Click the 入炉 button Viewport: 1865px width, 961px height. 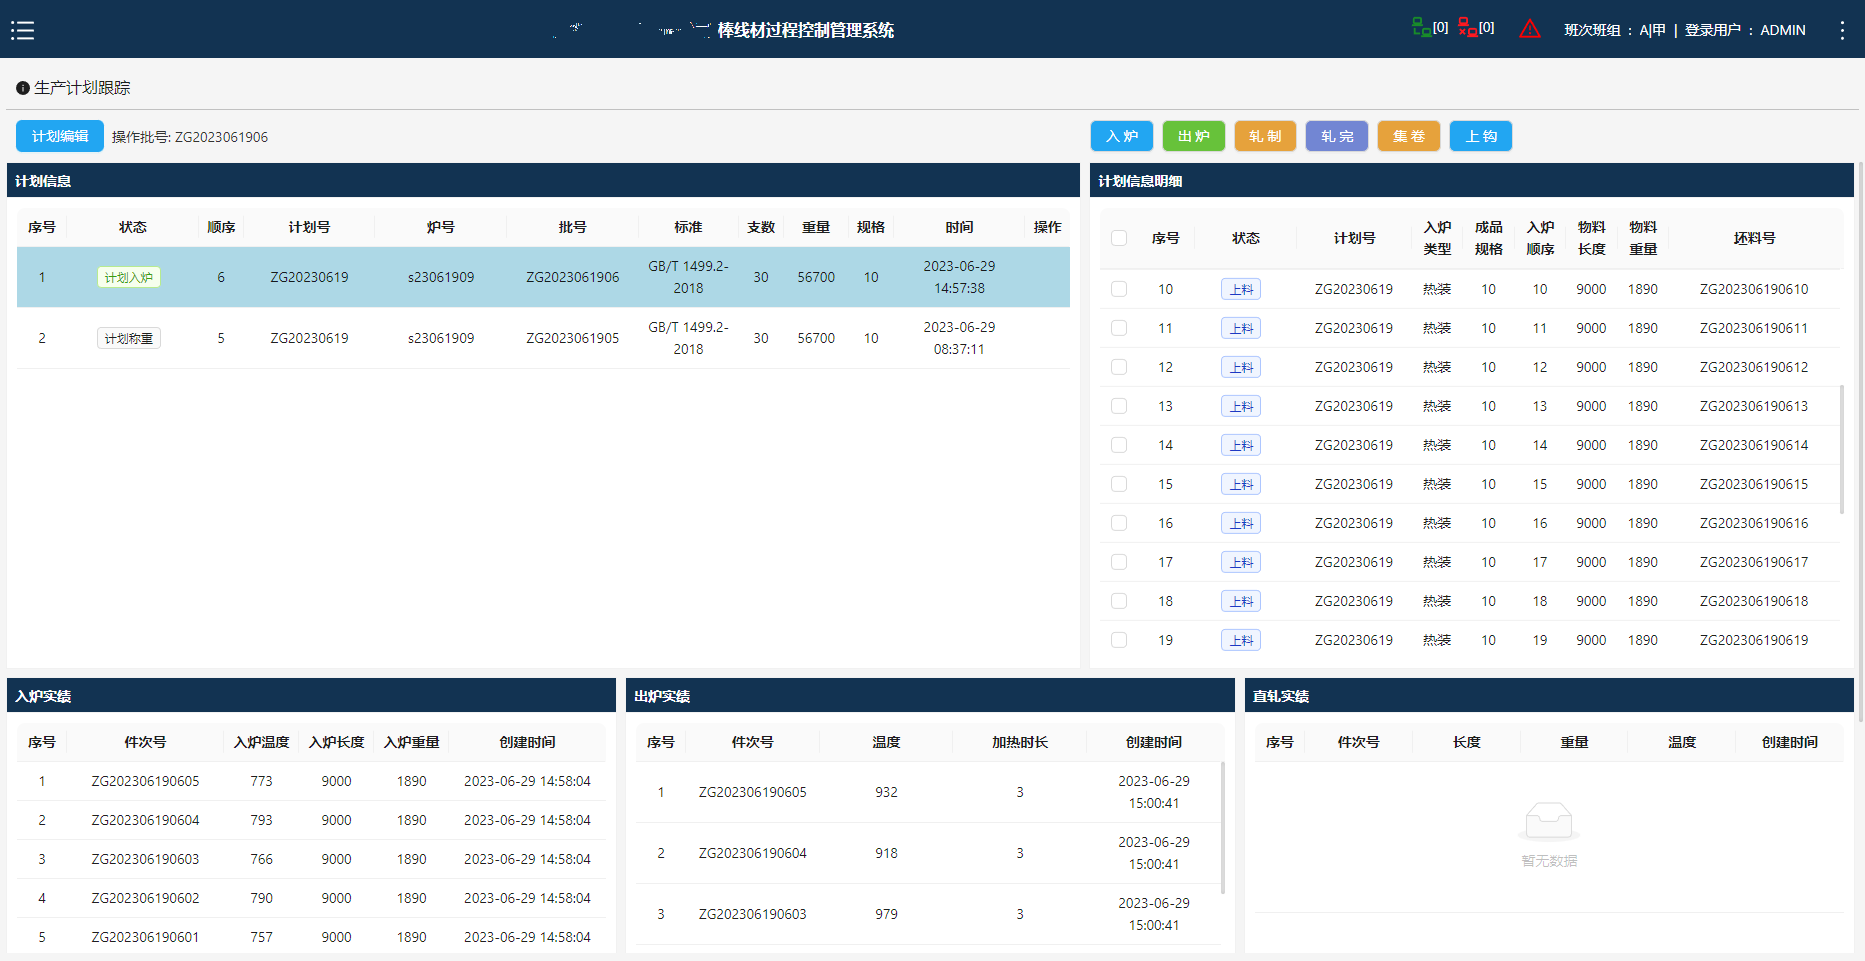[x=1122, y=136]
